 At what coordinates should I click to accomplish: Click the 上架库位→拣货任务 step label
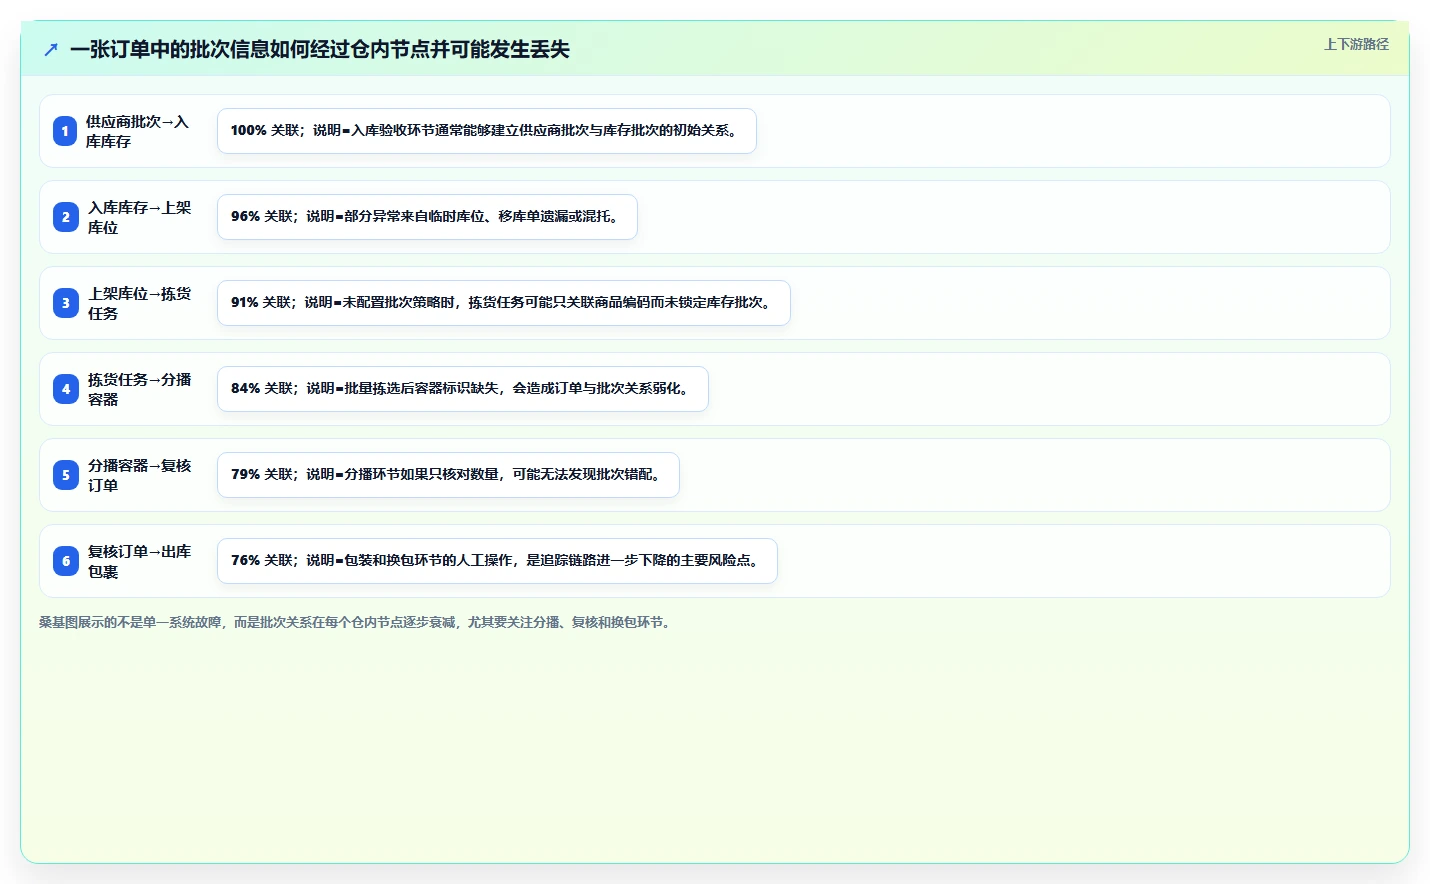[139, 303]
